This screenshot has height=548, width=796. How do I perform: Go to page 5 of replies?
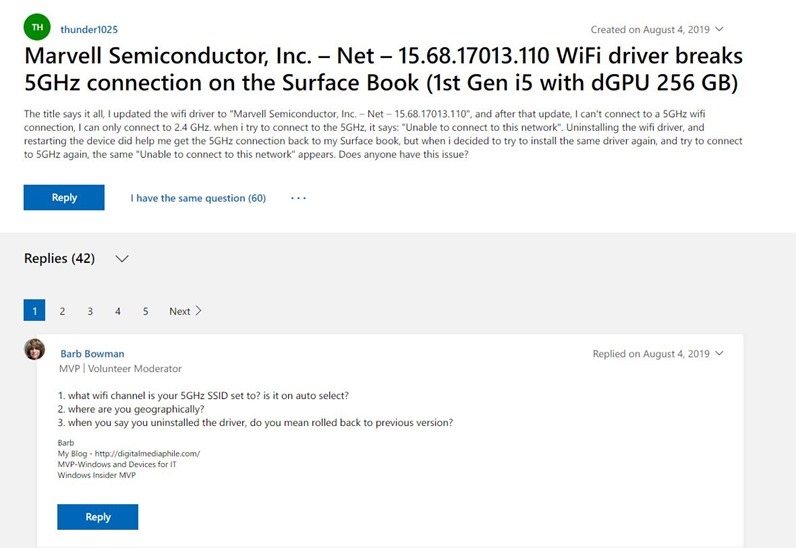pos(145,311)
